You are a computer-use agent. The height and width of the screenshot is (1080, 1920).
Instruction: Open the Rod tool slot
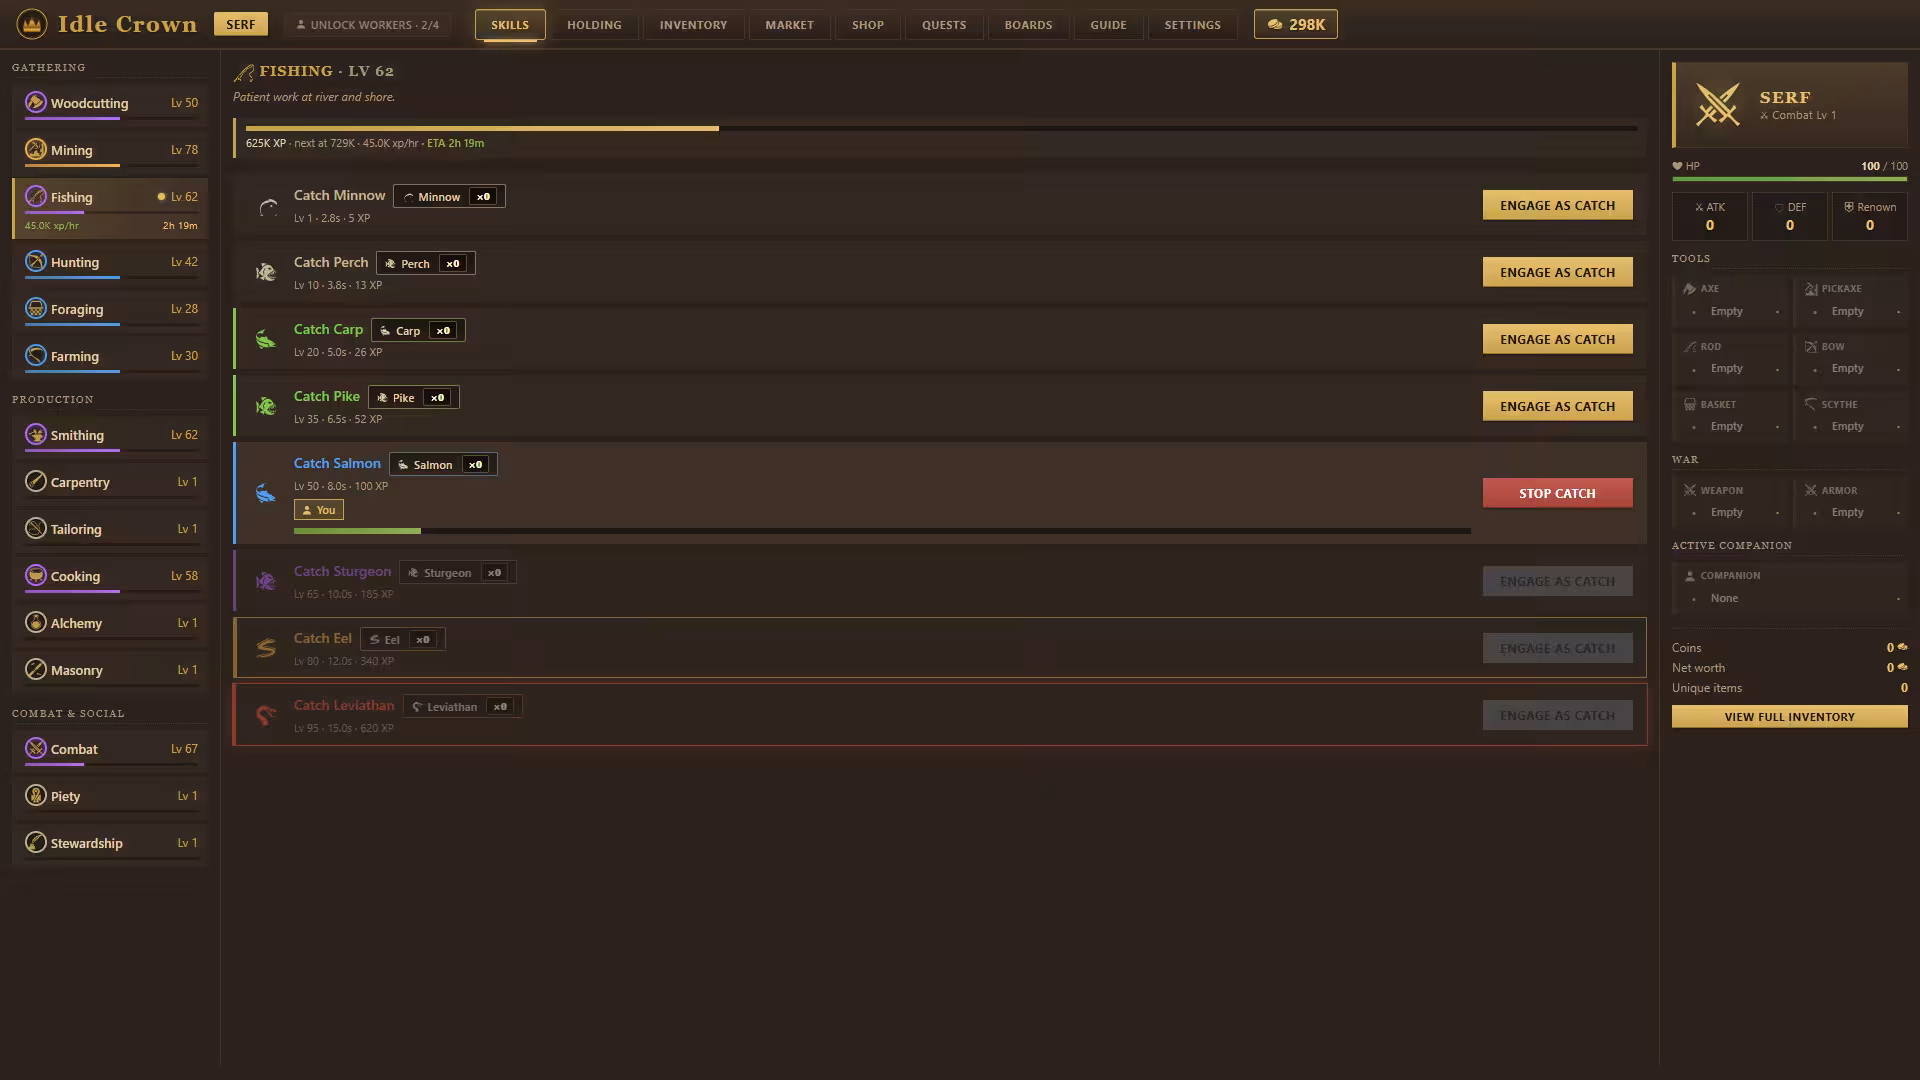pyautogui.click(x=1729, y=358)
